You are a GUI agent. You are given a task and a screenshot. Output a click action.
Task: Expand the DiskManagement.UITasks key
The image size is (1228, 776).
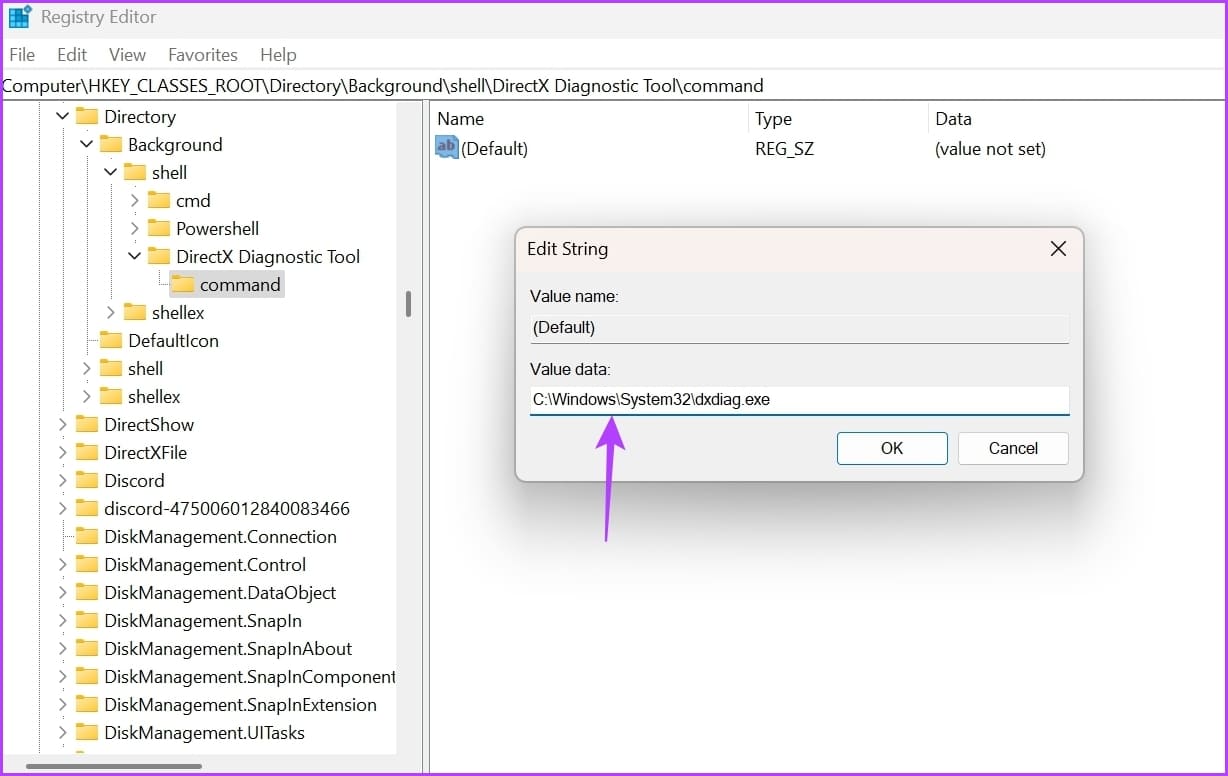coord(63,733)
